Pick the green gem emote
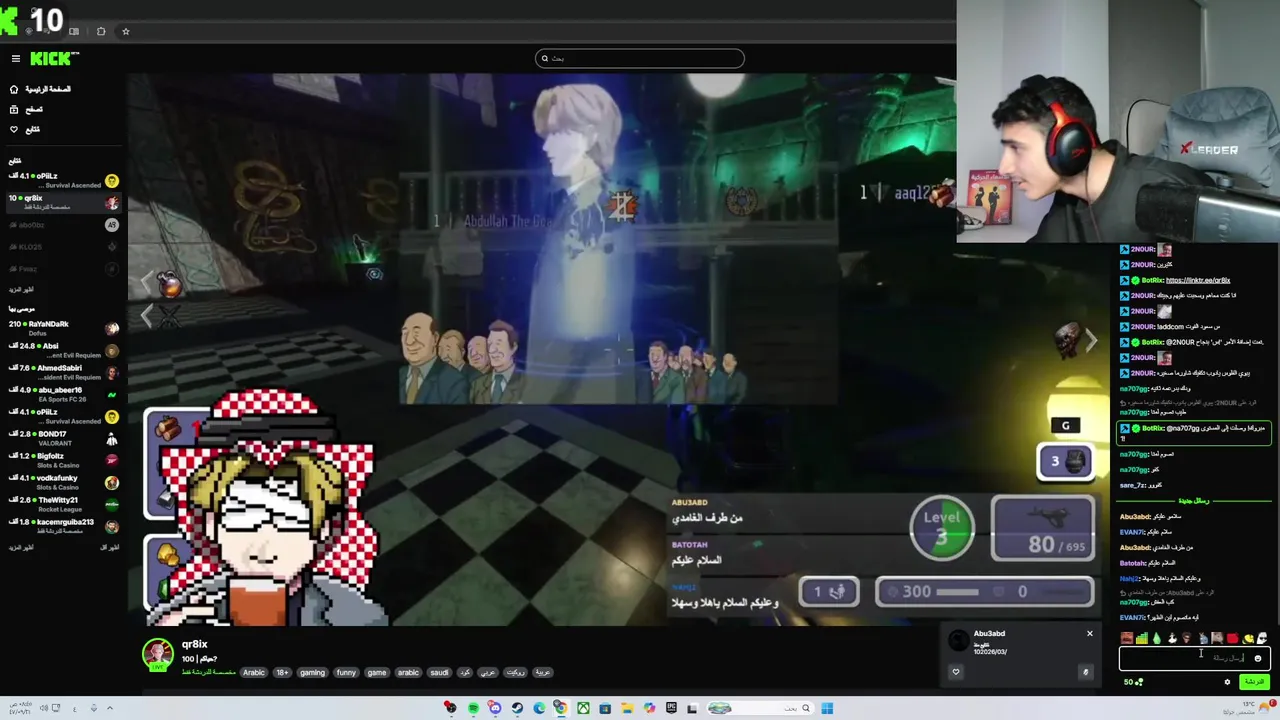1280x720 pixels. pyautogui.click(x=1156, y=638)
